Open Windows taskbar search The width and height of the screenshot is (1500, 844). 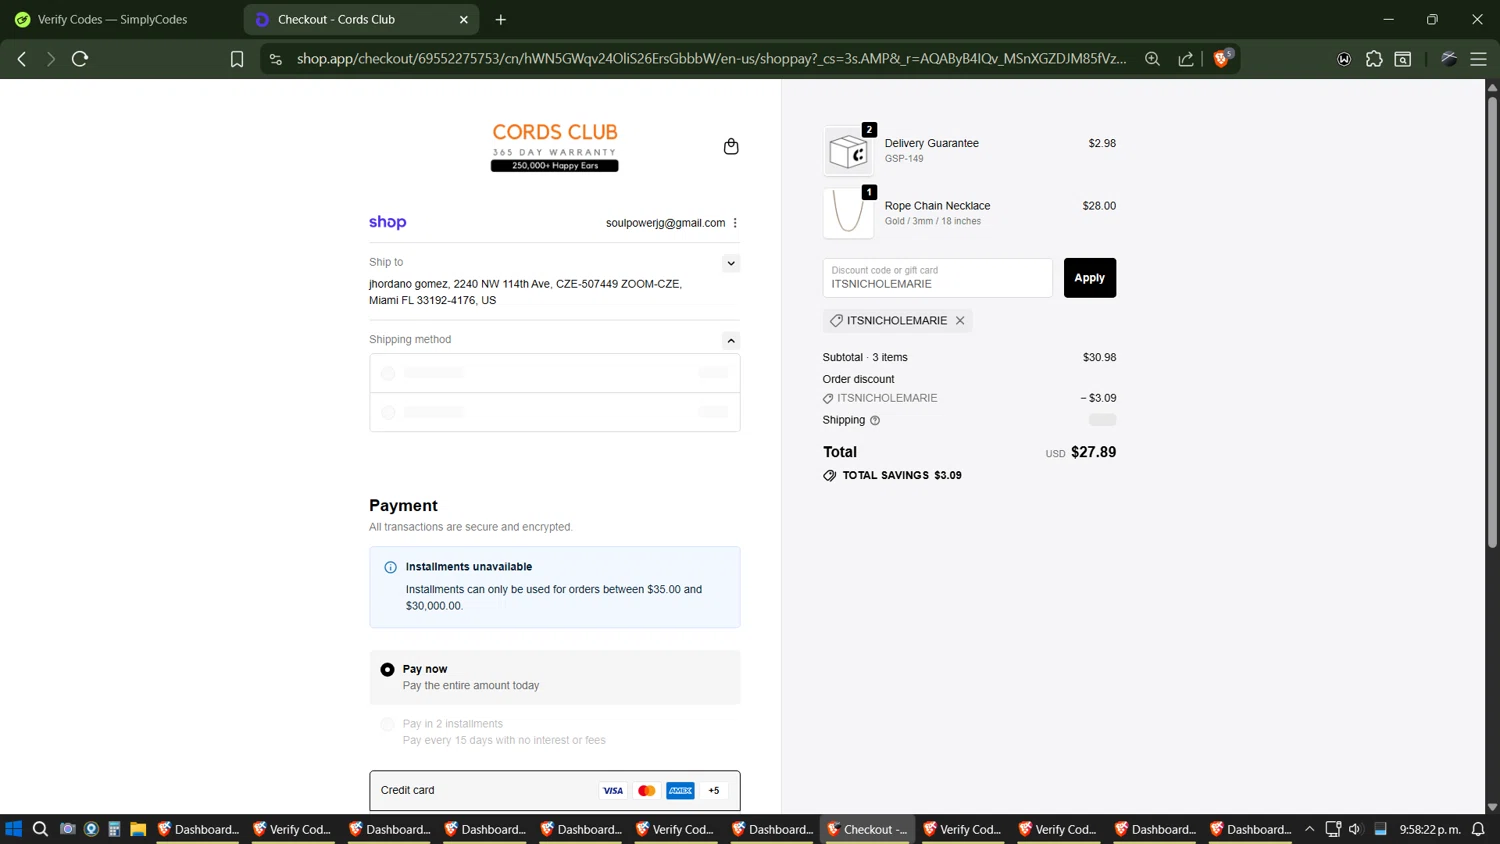pyautogui.click(x=40, y=829)
